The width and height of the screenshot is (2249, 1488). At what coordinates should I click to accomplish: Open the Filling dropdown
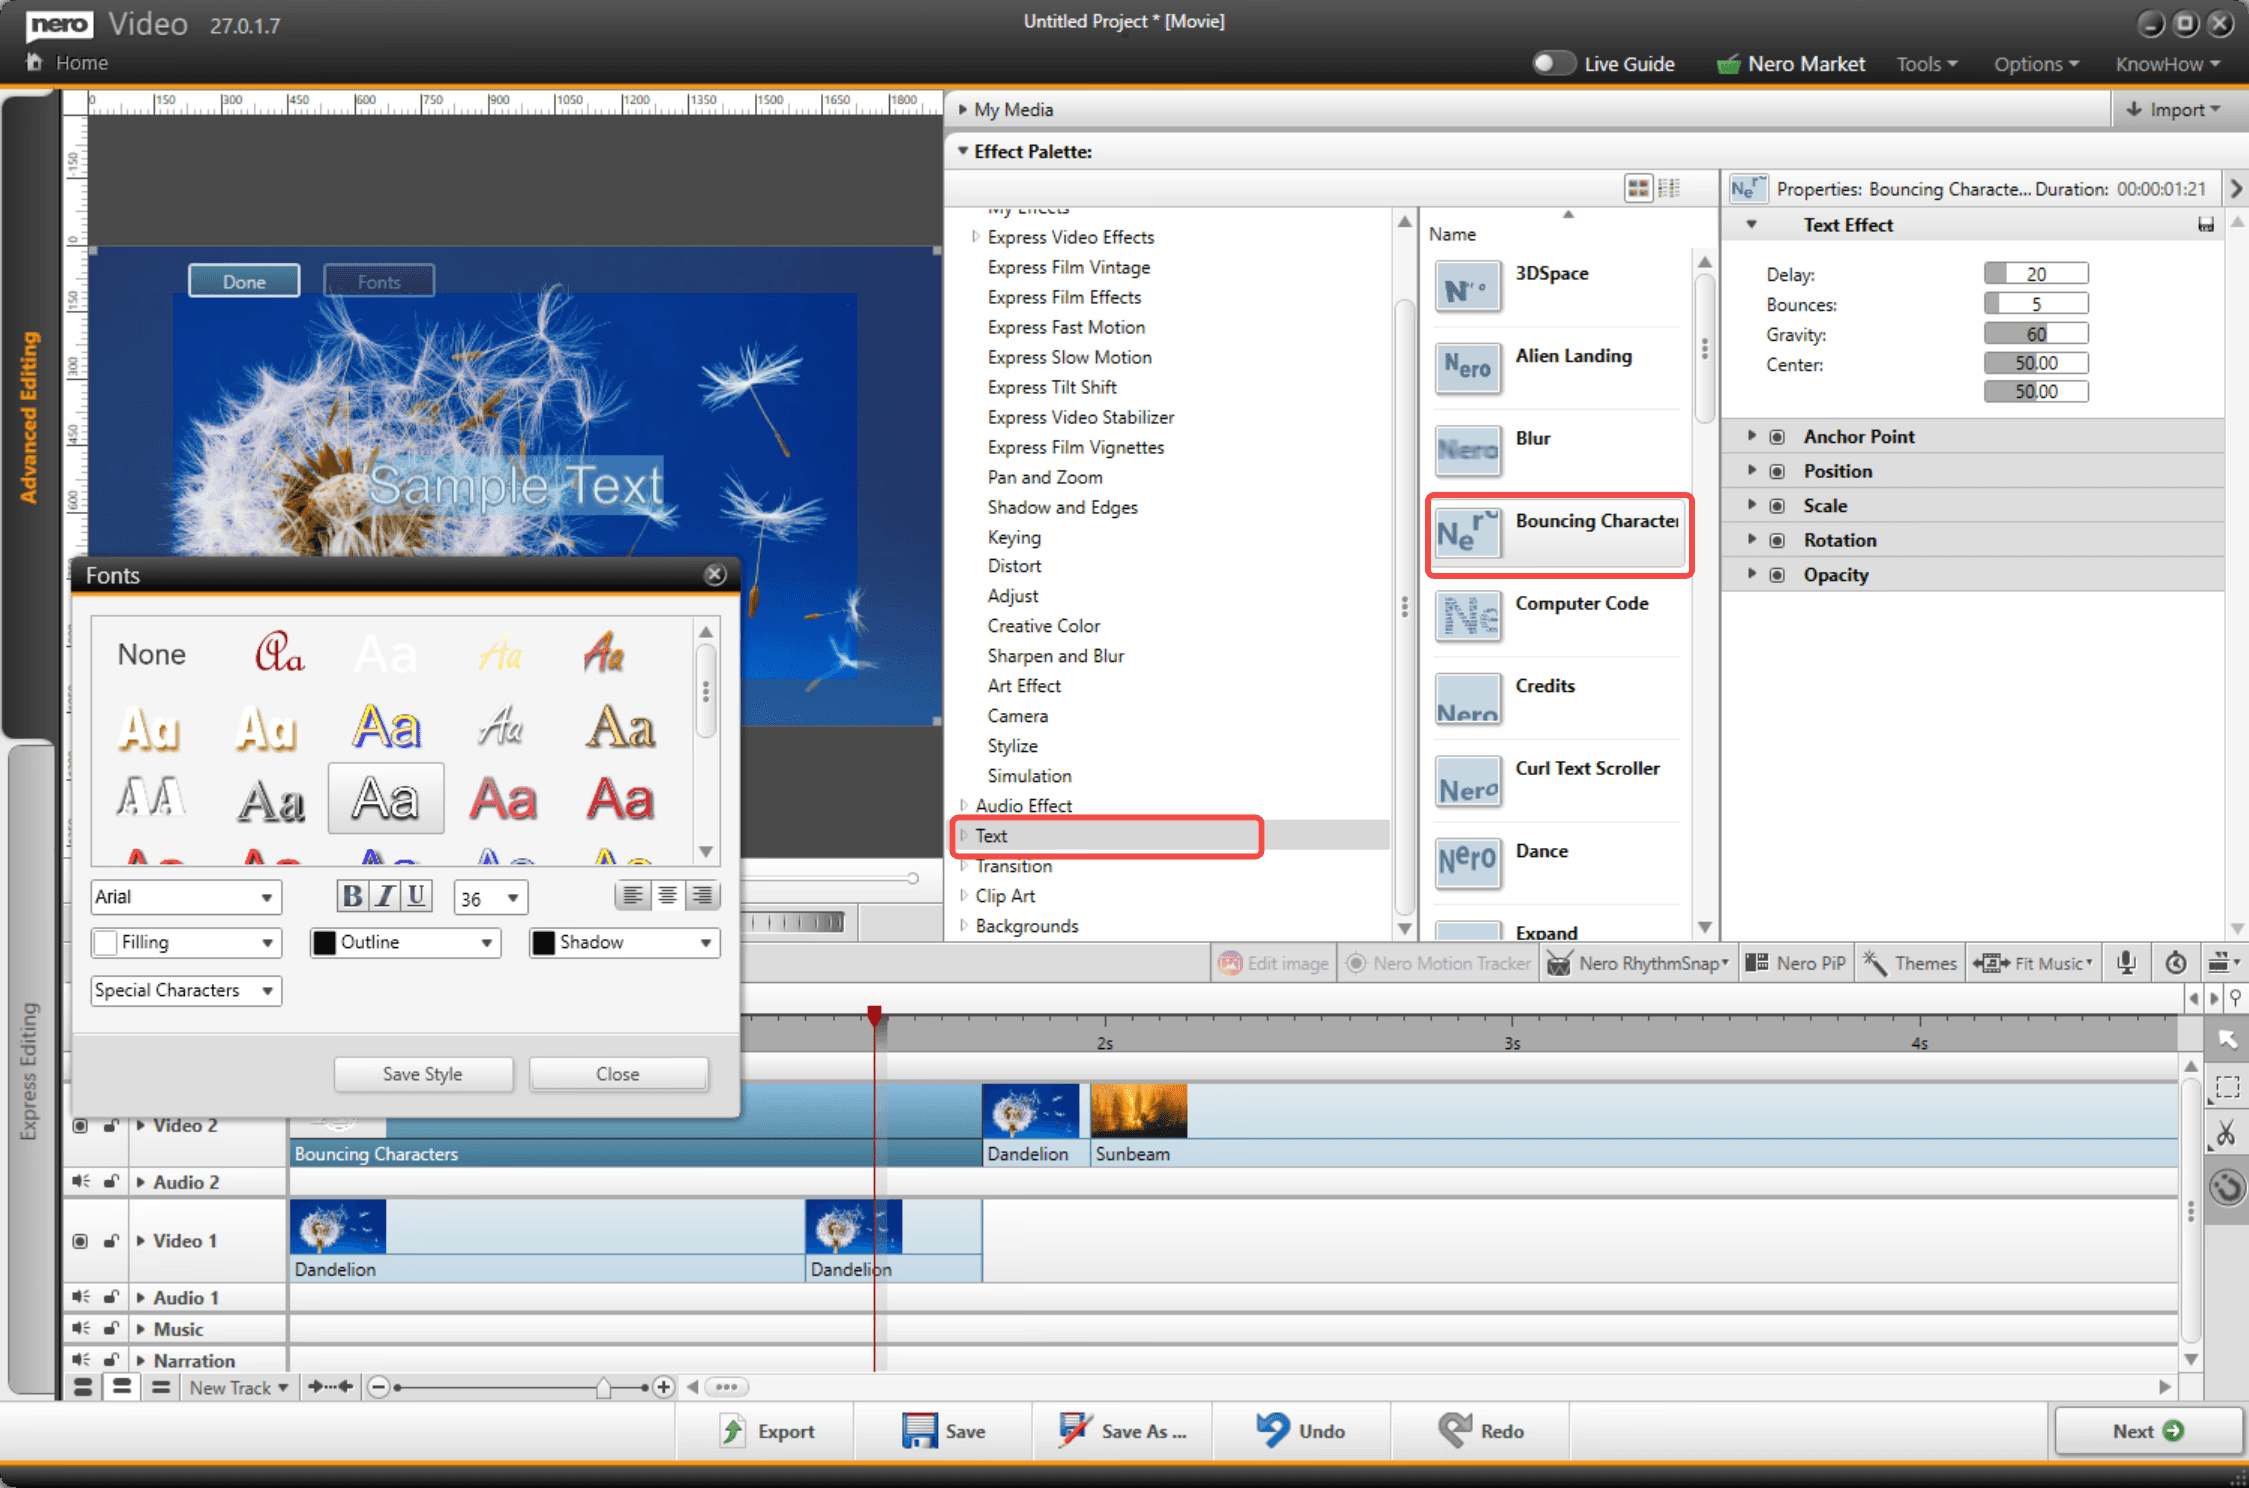(186, 942)
